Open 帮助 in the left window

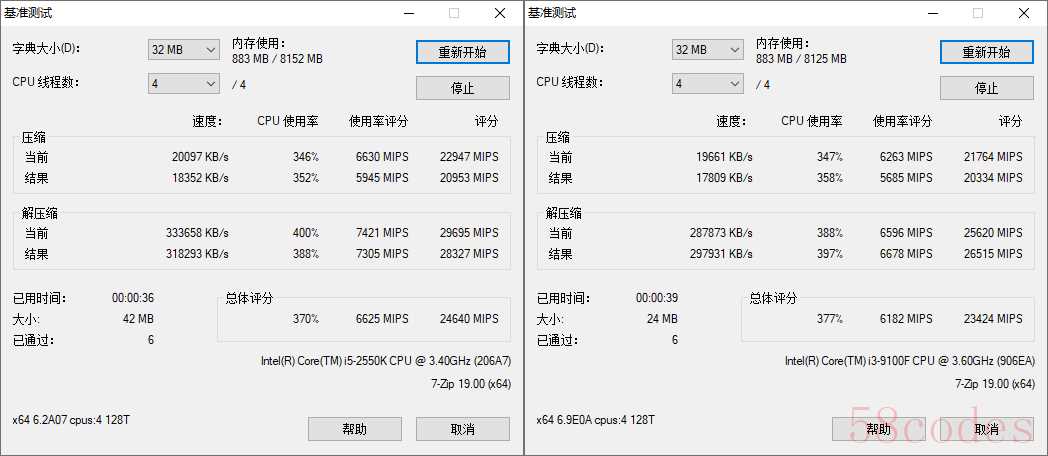[355, 429]
